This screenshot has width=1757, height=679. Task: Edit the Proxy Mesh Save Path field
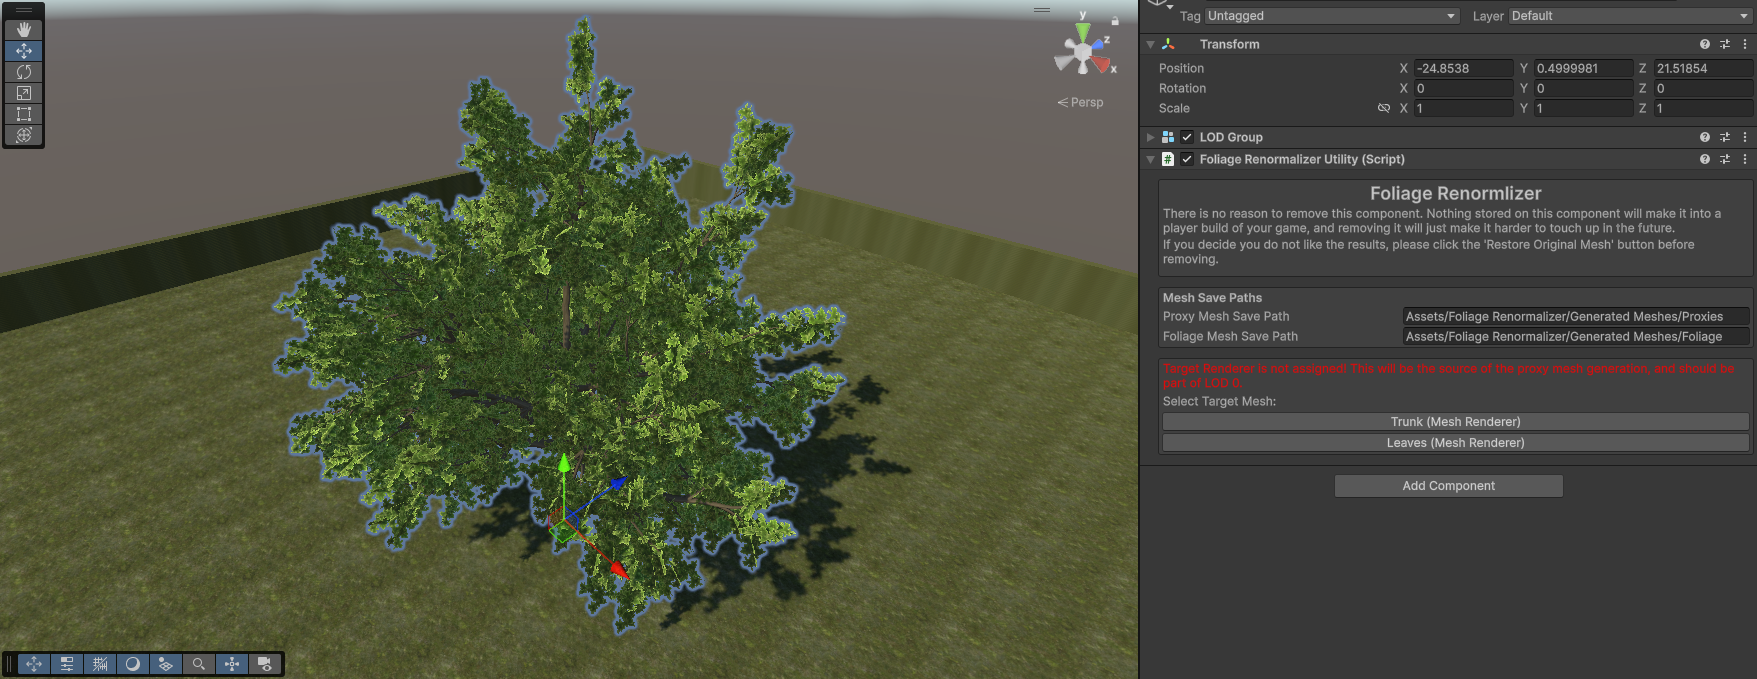click(x=1576, y=316)
